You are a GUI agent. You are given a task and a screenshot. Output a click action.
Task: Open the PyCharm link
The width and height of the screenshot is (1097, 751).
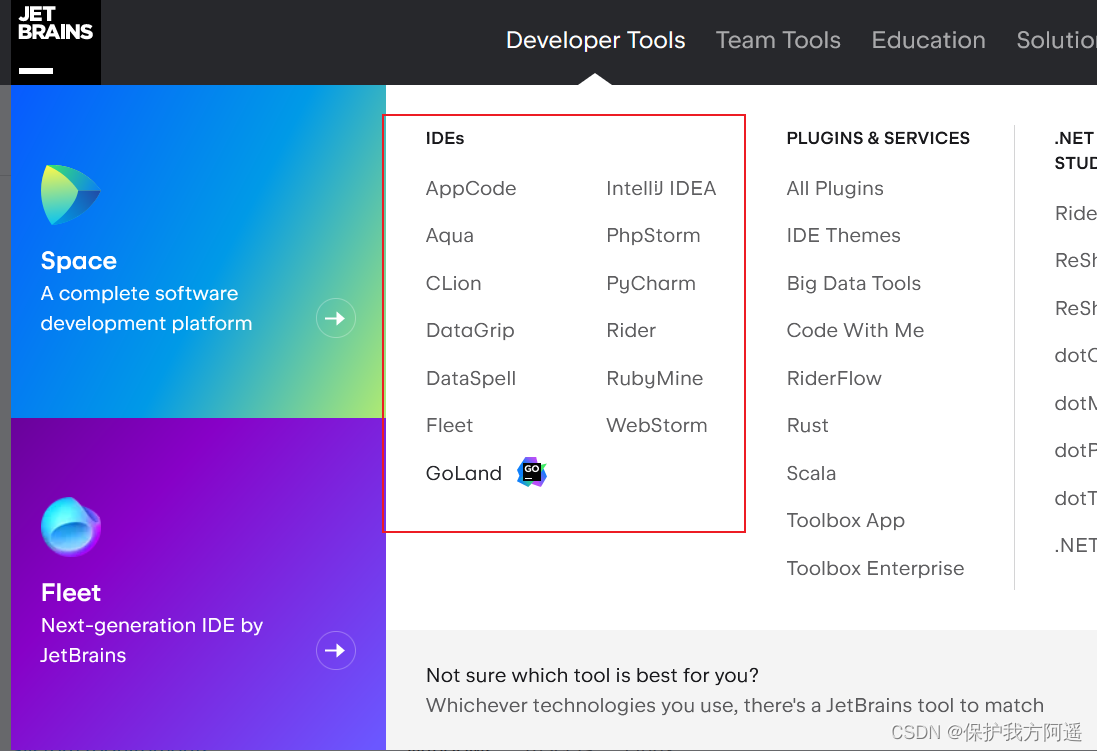[x=651, y=283]
